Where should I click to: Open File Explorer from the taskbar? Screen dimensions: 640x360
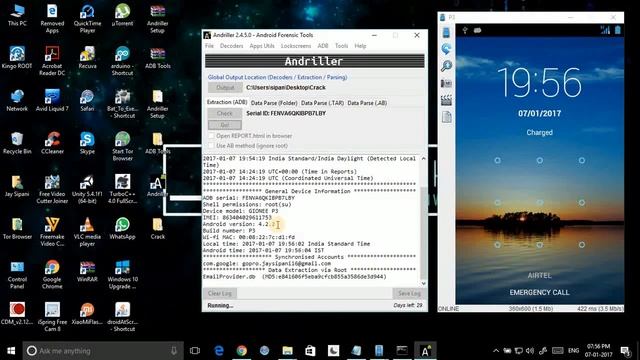coord(287,351)
